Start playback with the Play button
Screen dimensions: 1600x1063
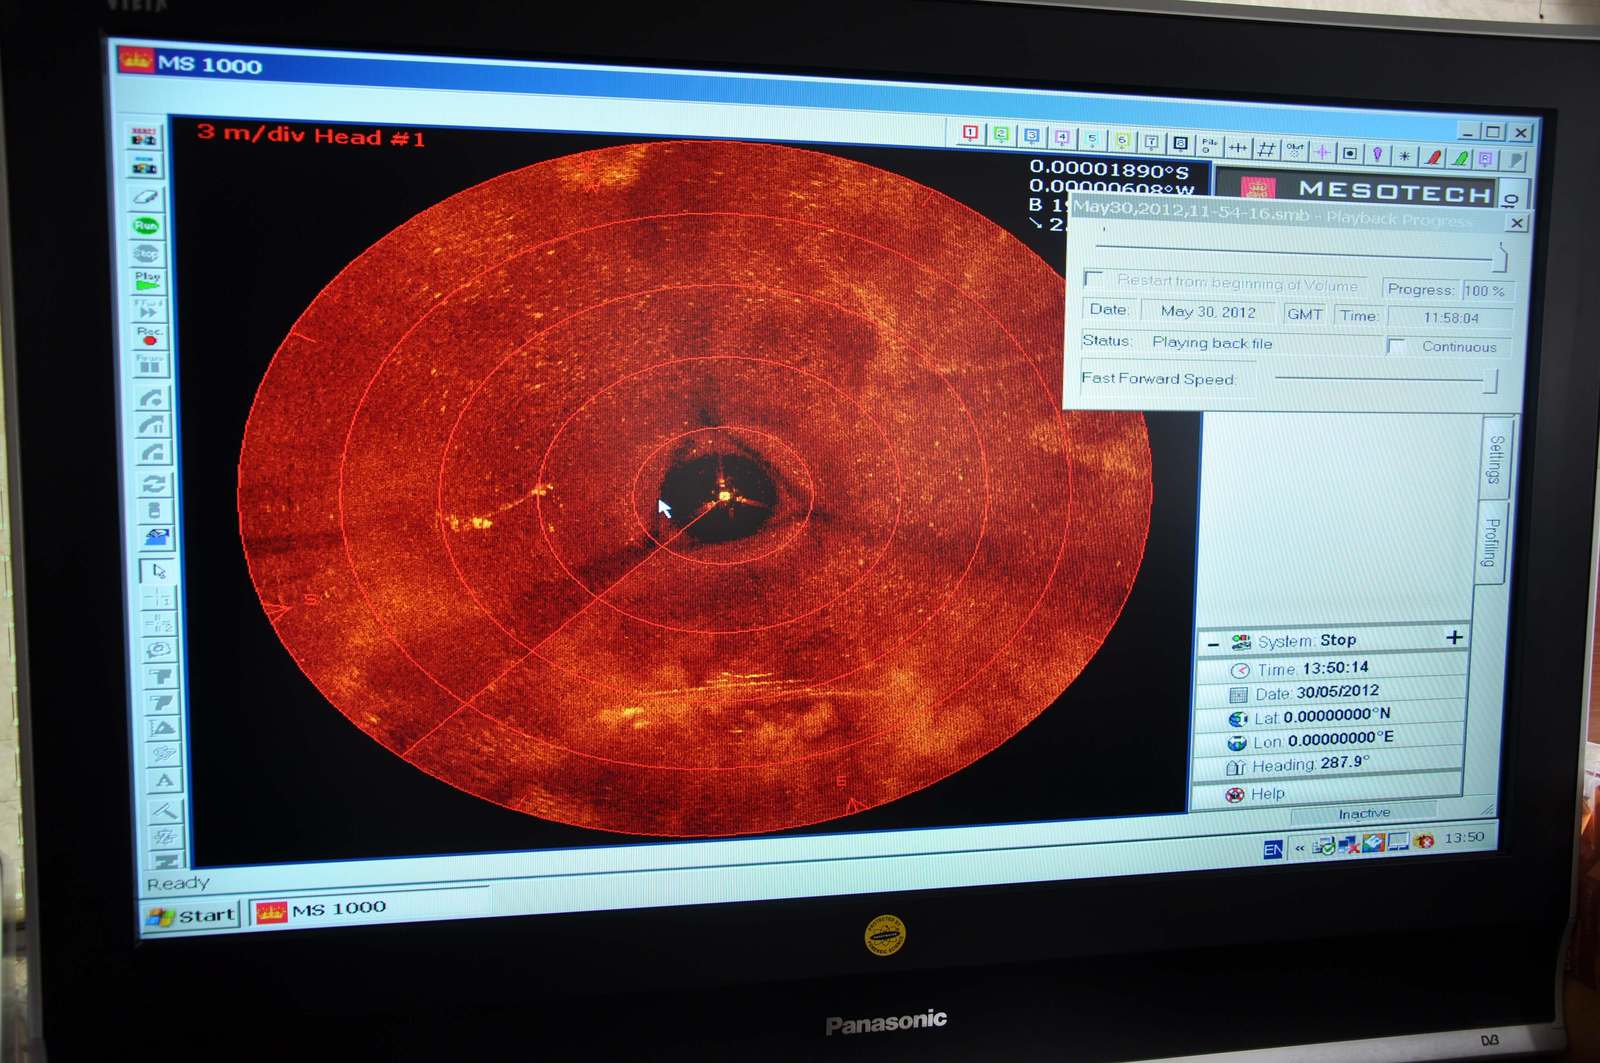(148, 281)
